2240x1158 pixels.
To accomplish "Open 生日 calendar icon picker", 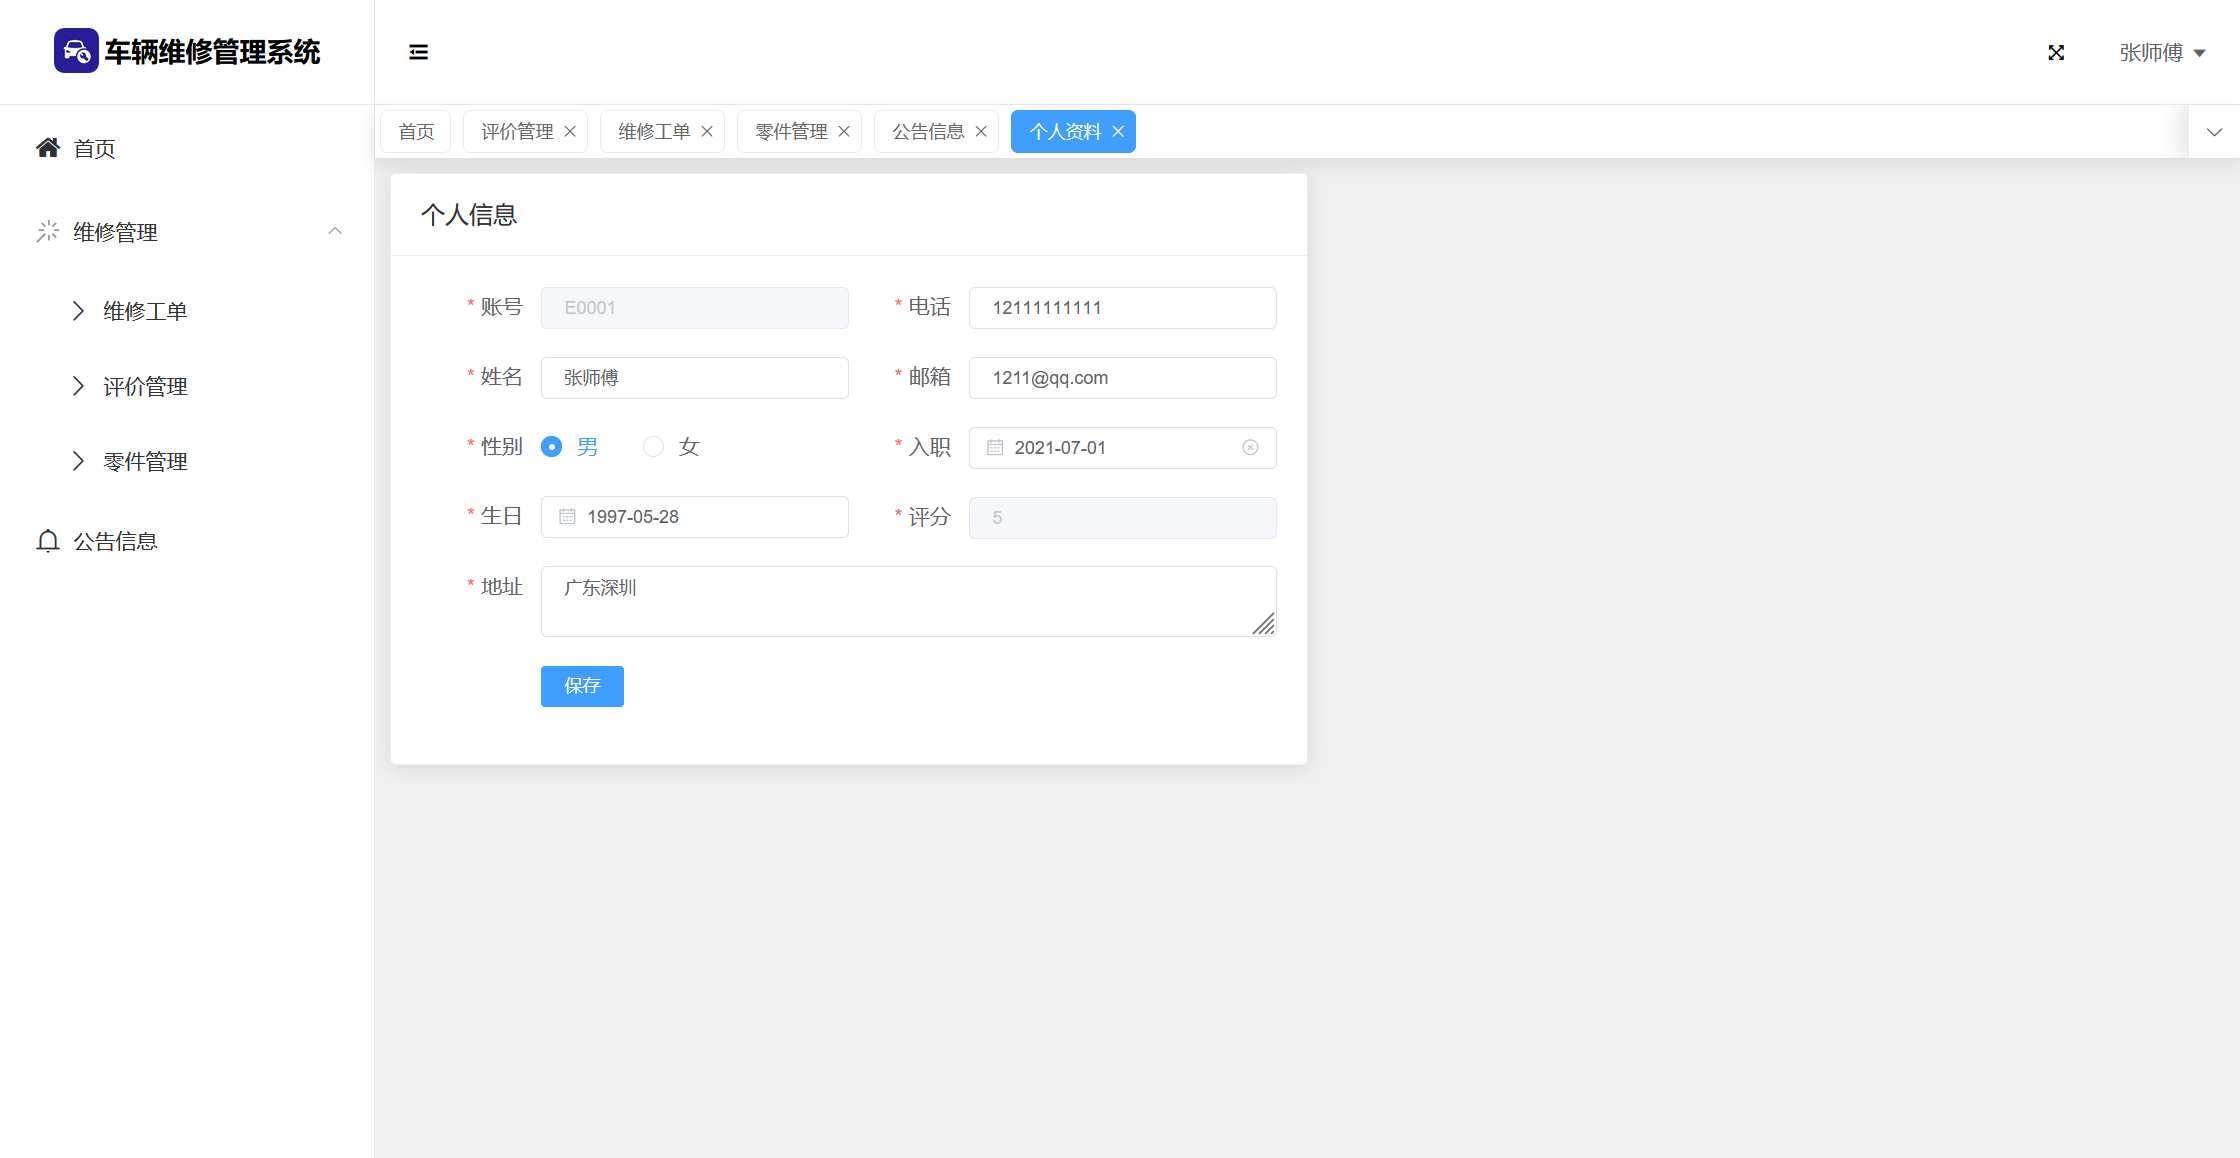I will (567, 517).
